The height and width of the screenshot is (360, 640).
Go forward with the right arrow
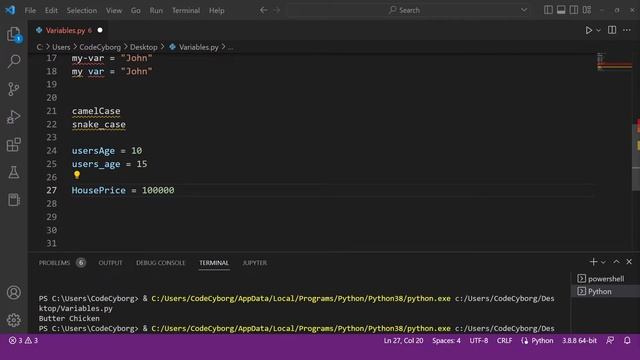(277, 10)
